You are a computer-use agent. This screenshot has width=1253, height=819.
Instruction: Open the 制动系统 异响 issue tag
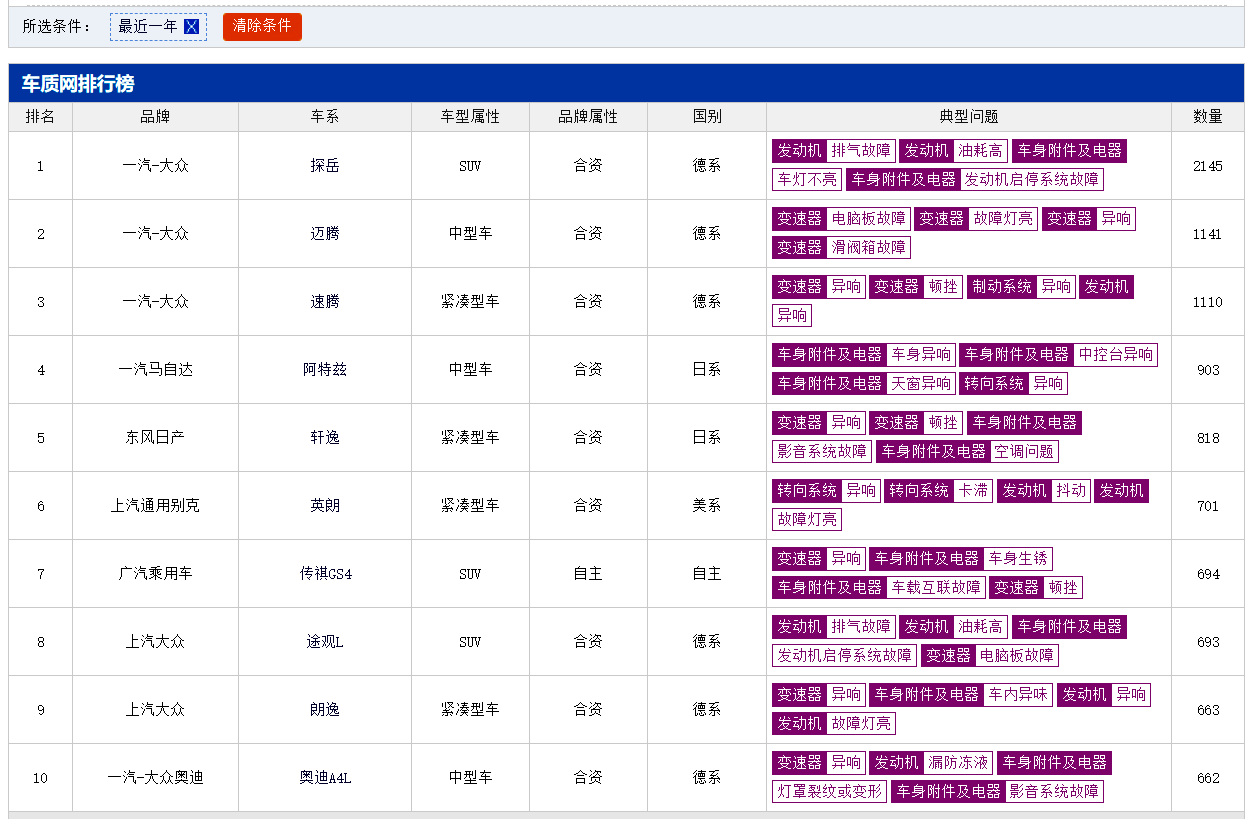tap(1020, 287)
